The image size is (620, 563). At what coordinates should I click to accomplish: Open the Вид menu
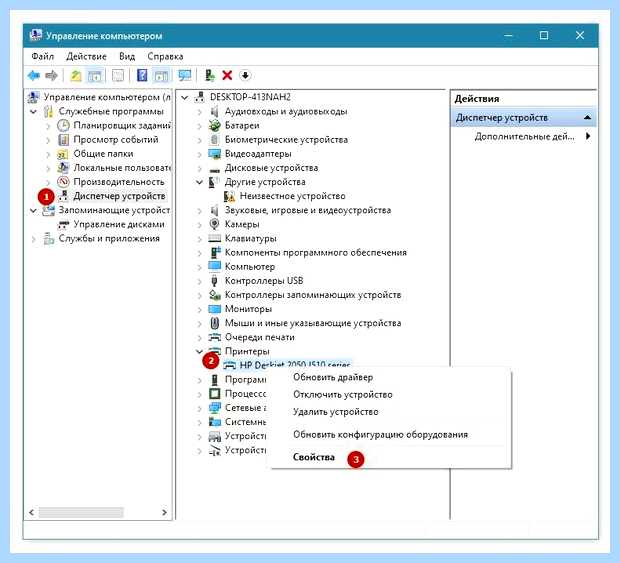click(x=127, y=57)
